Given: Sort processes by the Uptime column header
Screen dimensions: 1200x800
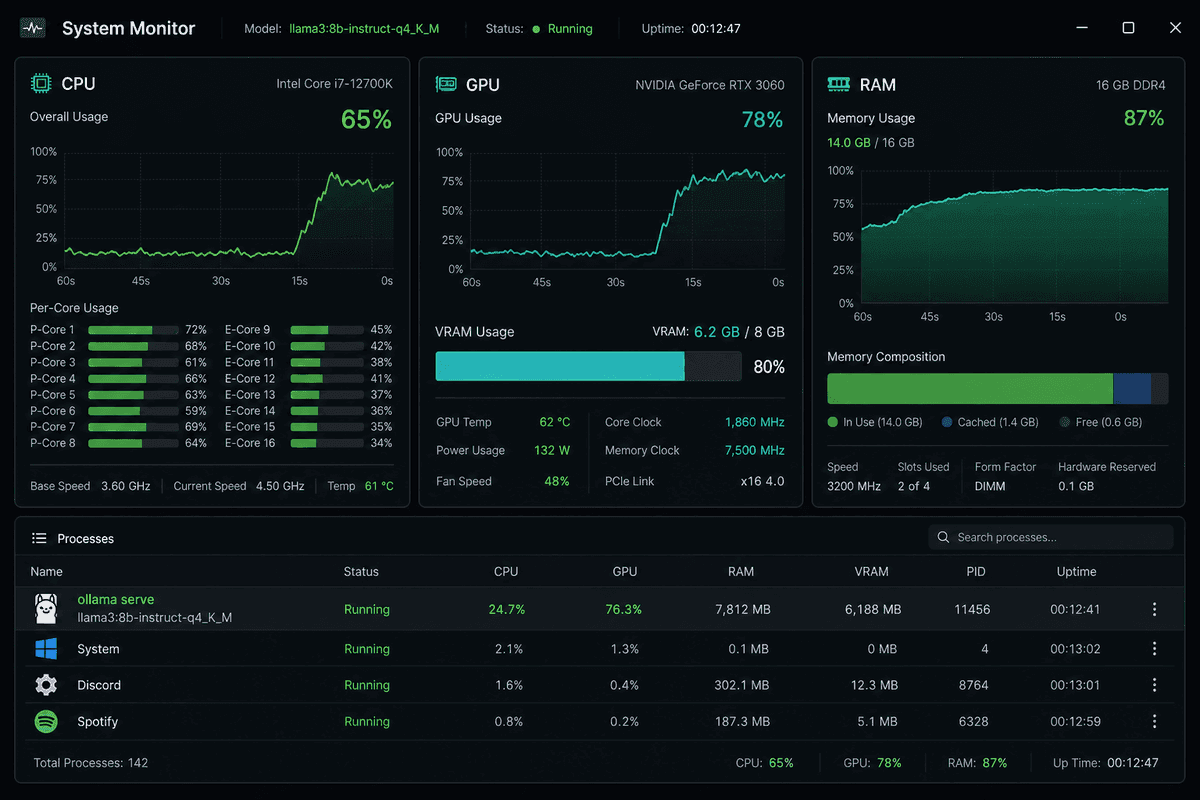Looking at the screenshot, I should point(1076,572).
